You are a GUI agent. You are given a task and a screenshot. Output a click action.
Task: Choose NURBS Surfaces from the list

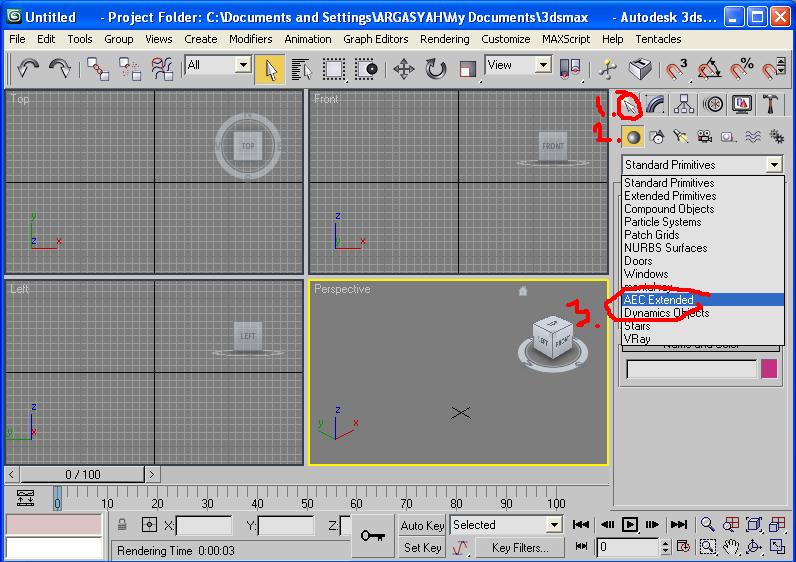[x=703, y=248]
